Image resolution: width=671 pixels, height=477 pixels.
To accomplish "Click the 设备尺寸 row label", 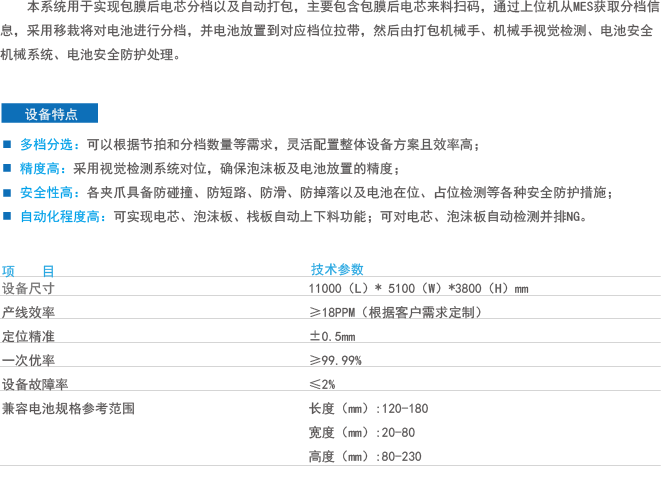I will (x=28, y=288).
